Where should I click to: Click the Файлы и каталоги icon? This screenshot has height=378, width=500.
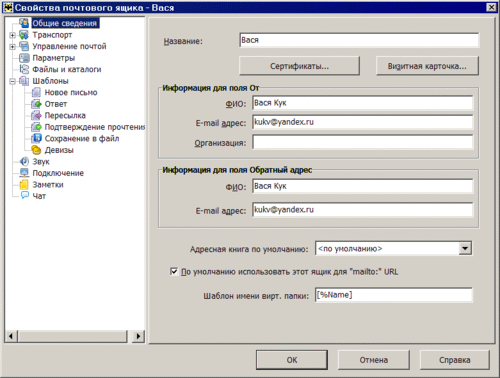(24, 69)
